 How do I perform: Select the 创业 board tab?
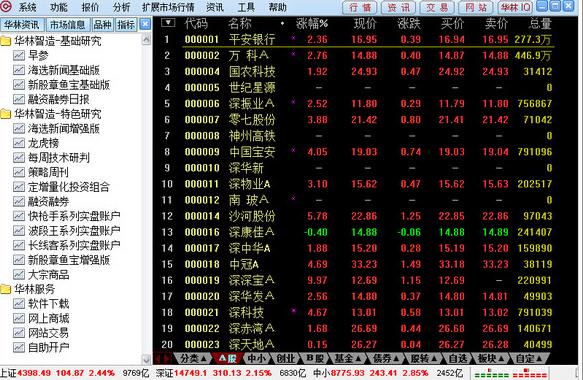(286, 358)
